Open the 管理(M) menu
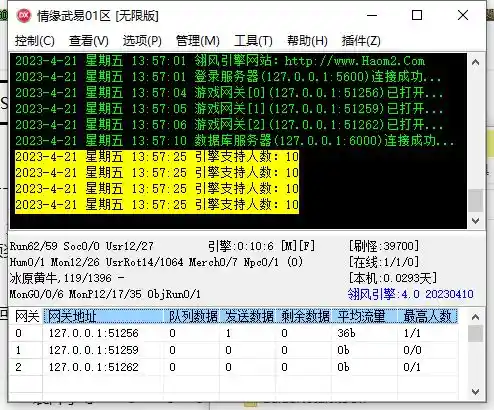The width and height of the screenshot is (494, 410). pyautogui.click(x=198, y=41)
